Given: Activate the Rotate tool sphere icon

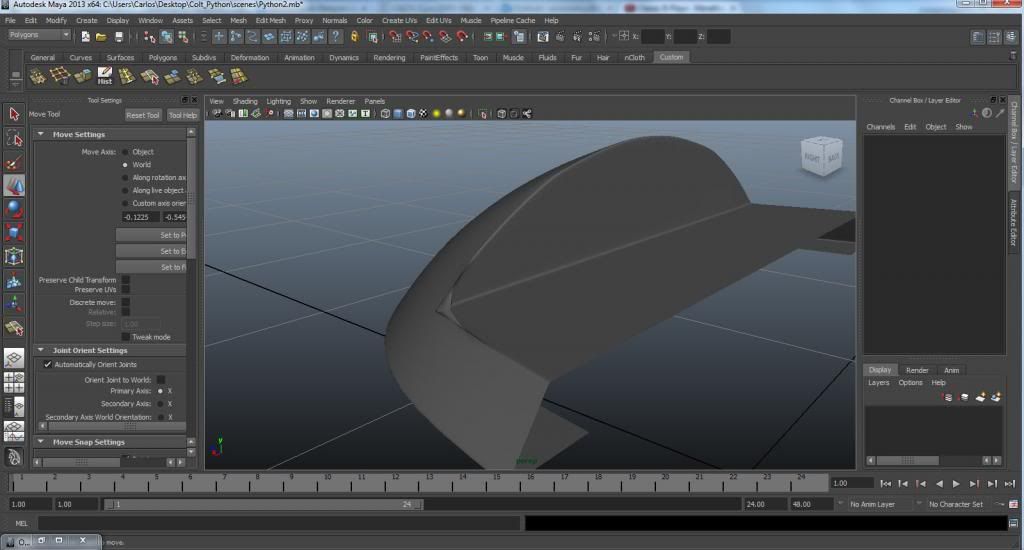Looking at the screenshot, I should 14,209.
